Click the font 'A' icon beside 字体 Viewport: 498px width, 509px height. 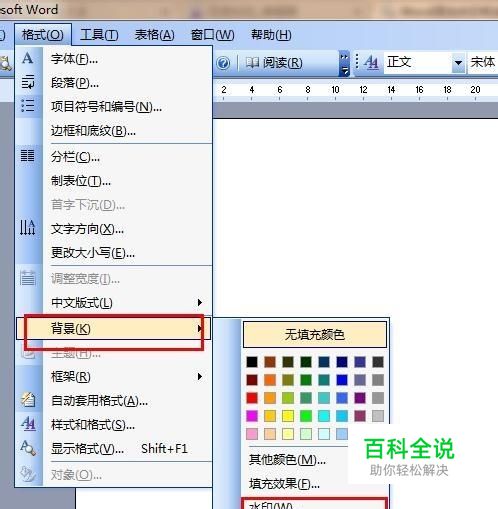point(28,58)
